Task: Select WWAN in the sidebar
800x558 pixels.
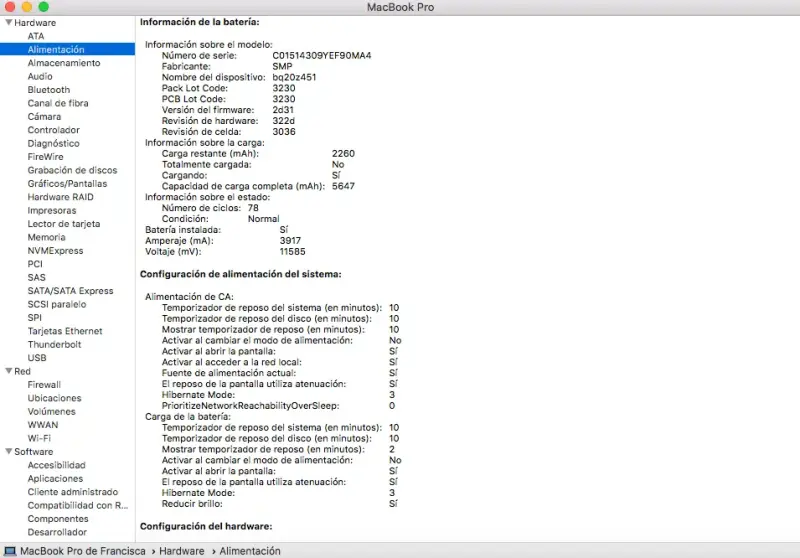Action: pyautogui.click(x=43, y=425)
